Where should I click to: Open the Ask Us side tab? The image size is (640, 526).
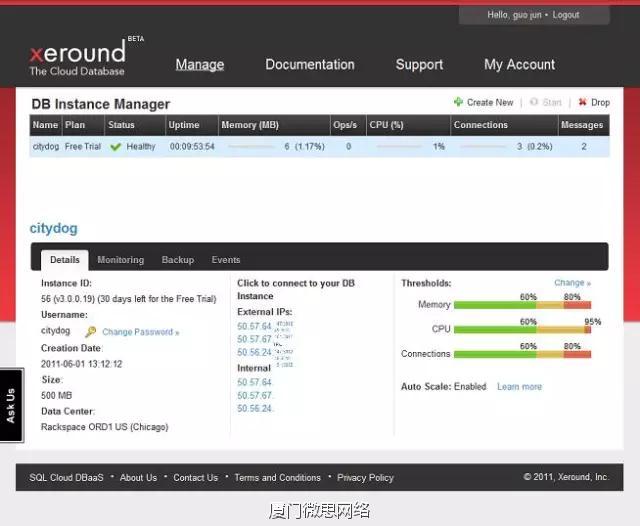tap(11, 405)
